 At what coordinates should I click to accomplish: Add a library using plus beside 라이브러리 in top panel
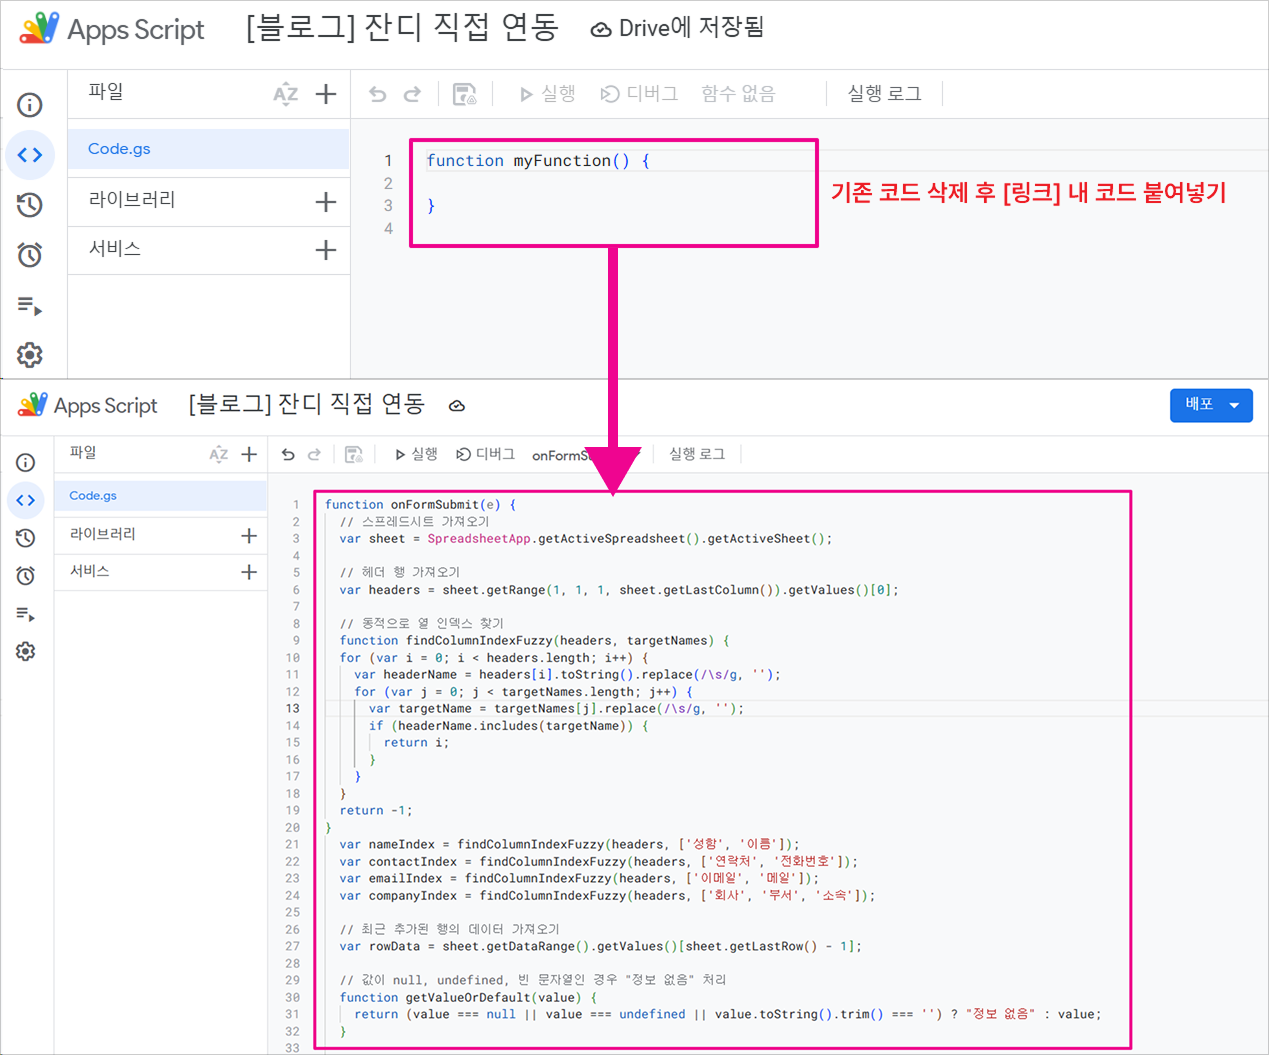326,202
